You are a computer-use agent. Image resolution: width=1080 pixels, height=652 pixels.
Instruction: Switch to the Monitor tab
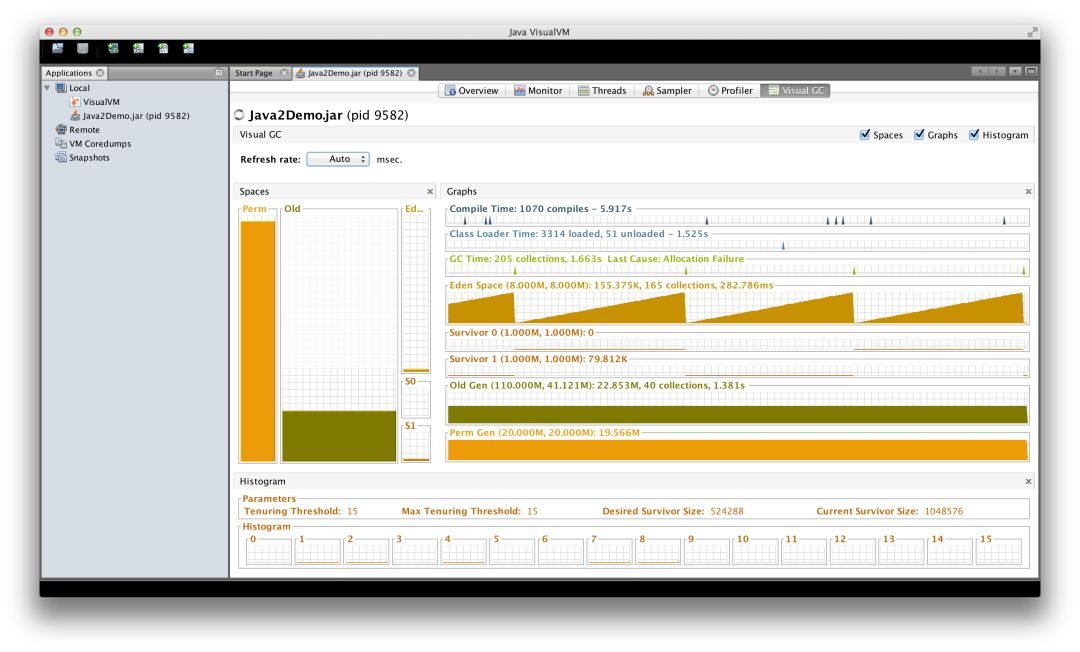[x=538, y=91]
